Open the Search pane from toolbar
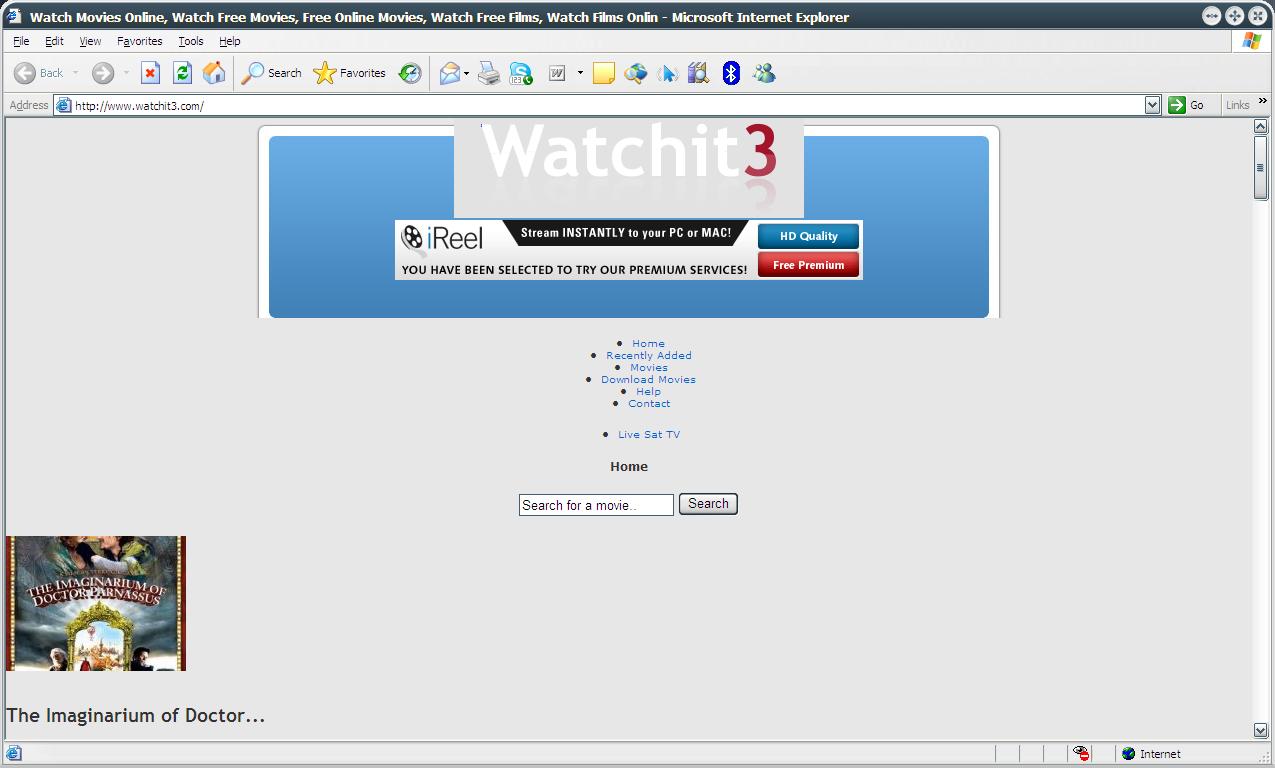The height and width of the screenshot is (768, 1275). (271, 73)
